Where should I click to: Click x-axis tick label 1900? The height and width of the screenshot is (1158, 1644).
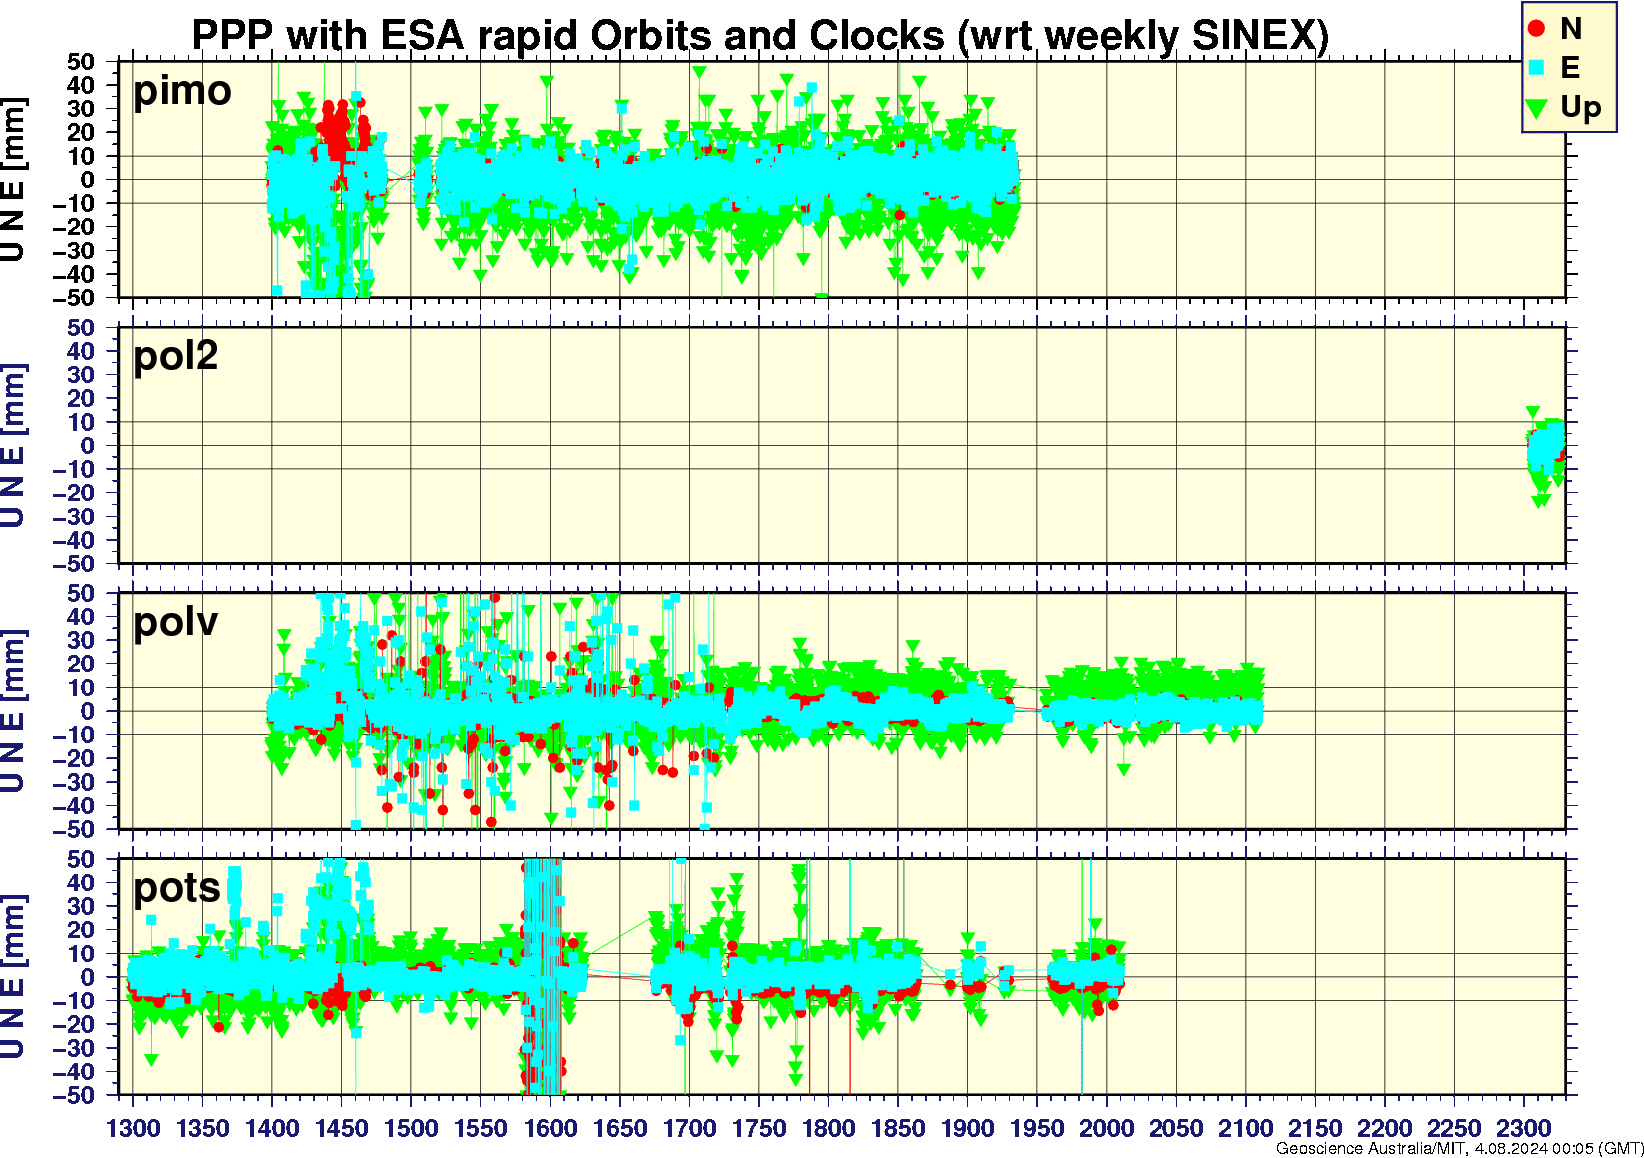[x=967, y=1128]
